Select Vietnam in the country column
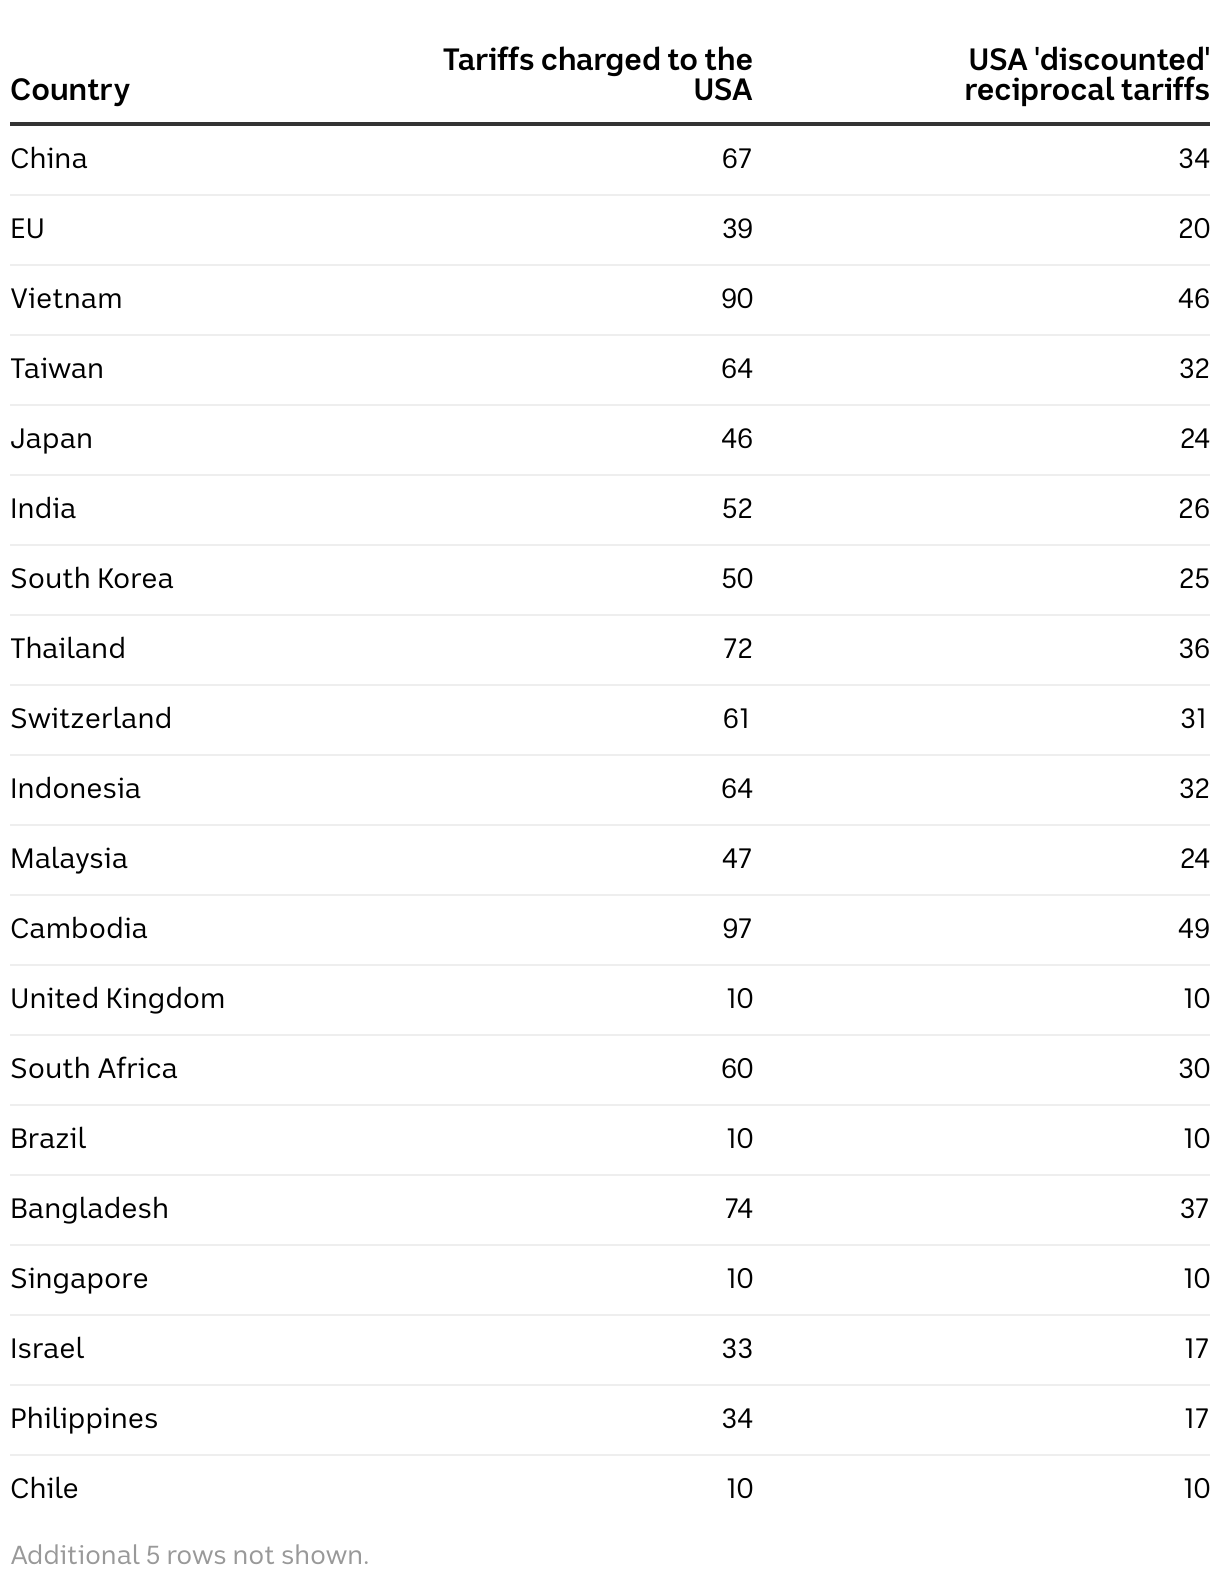 pos(66,299)
